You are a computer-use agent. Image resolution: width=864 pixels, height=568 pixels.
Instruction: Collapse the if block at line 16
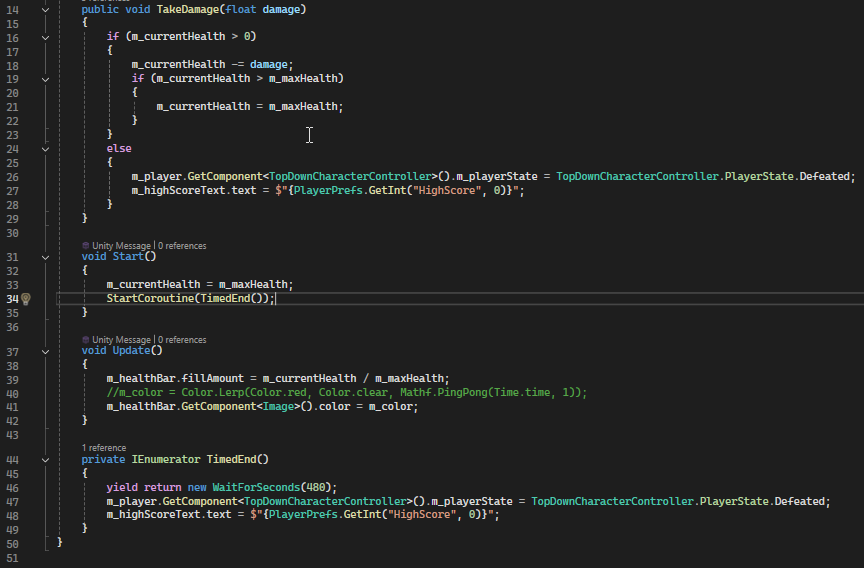(x=46, y=38)
